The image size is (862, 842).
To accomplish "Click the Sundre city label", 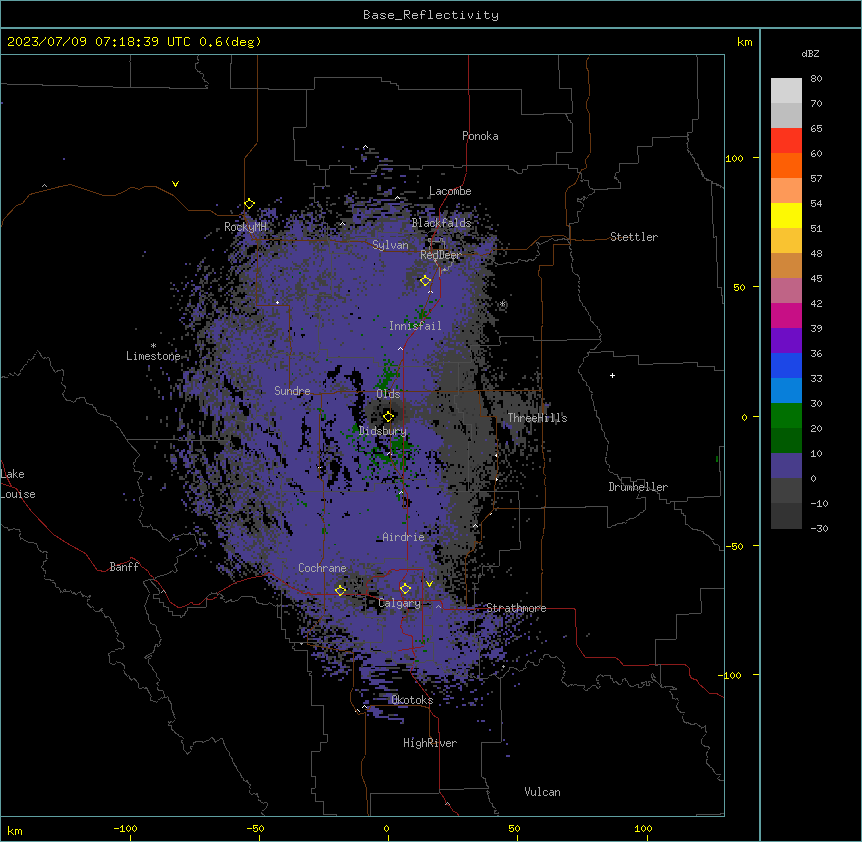I will click(292, 391).
